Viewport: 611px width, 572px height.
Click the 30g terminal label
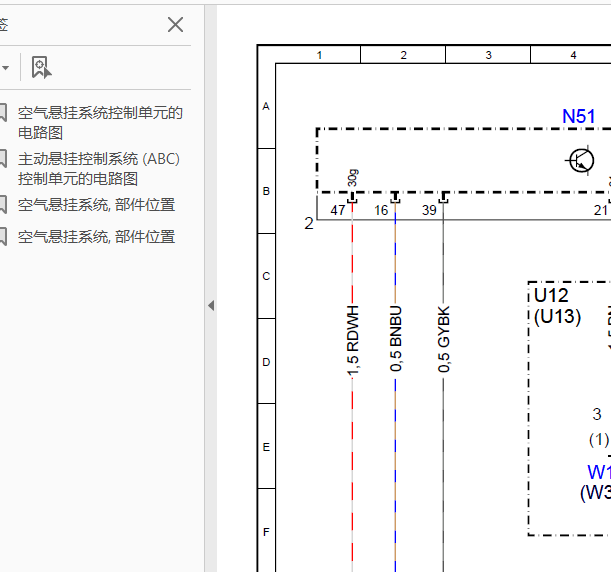pyautogui.click(x=353, y=178)
